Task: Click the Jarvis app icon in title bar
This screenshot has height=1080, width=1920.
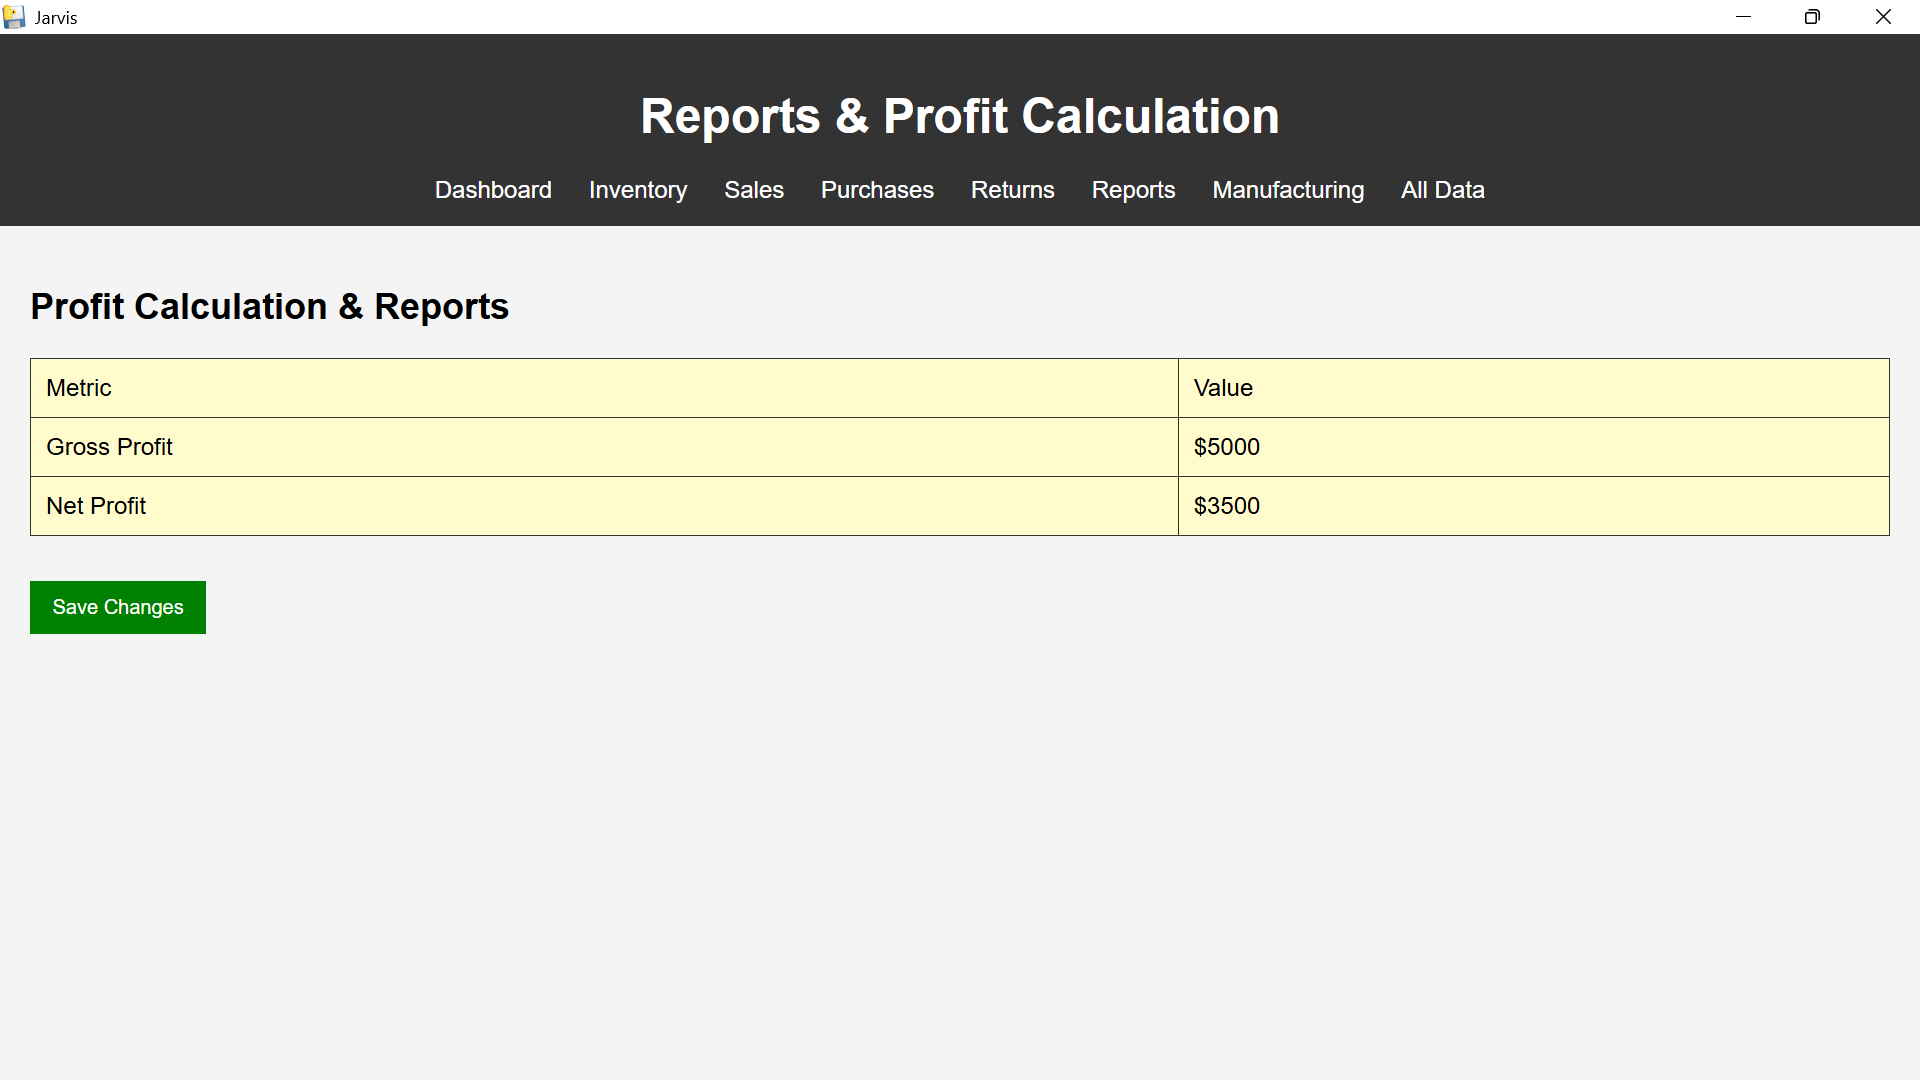Action: [x=14, y=17]
